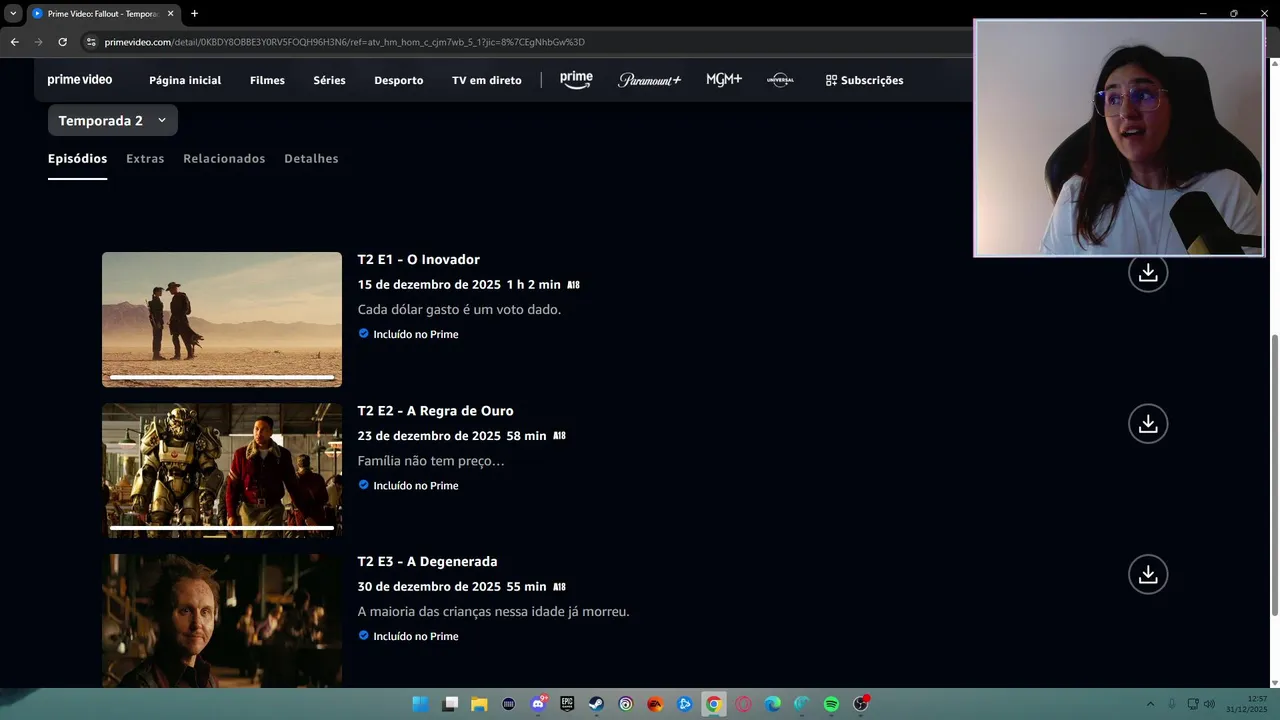
Task: View site information icon in address bar
Action: point(91,42)
